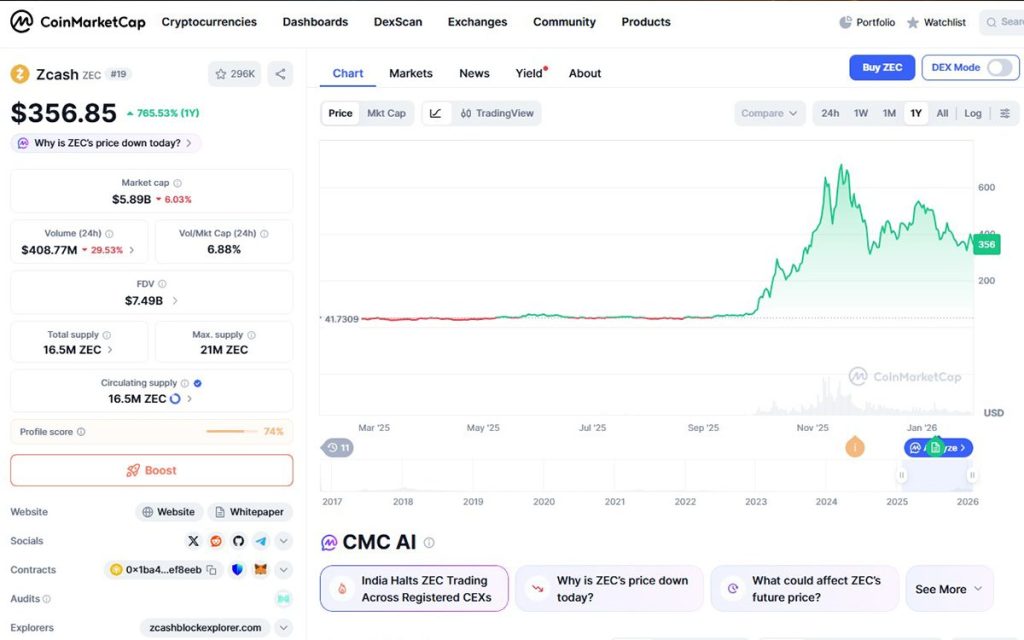Add Zcash to watchlist via 296K star
Screen dimensions: 1024x640
pos(234,73)
